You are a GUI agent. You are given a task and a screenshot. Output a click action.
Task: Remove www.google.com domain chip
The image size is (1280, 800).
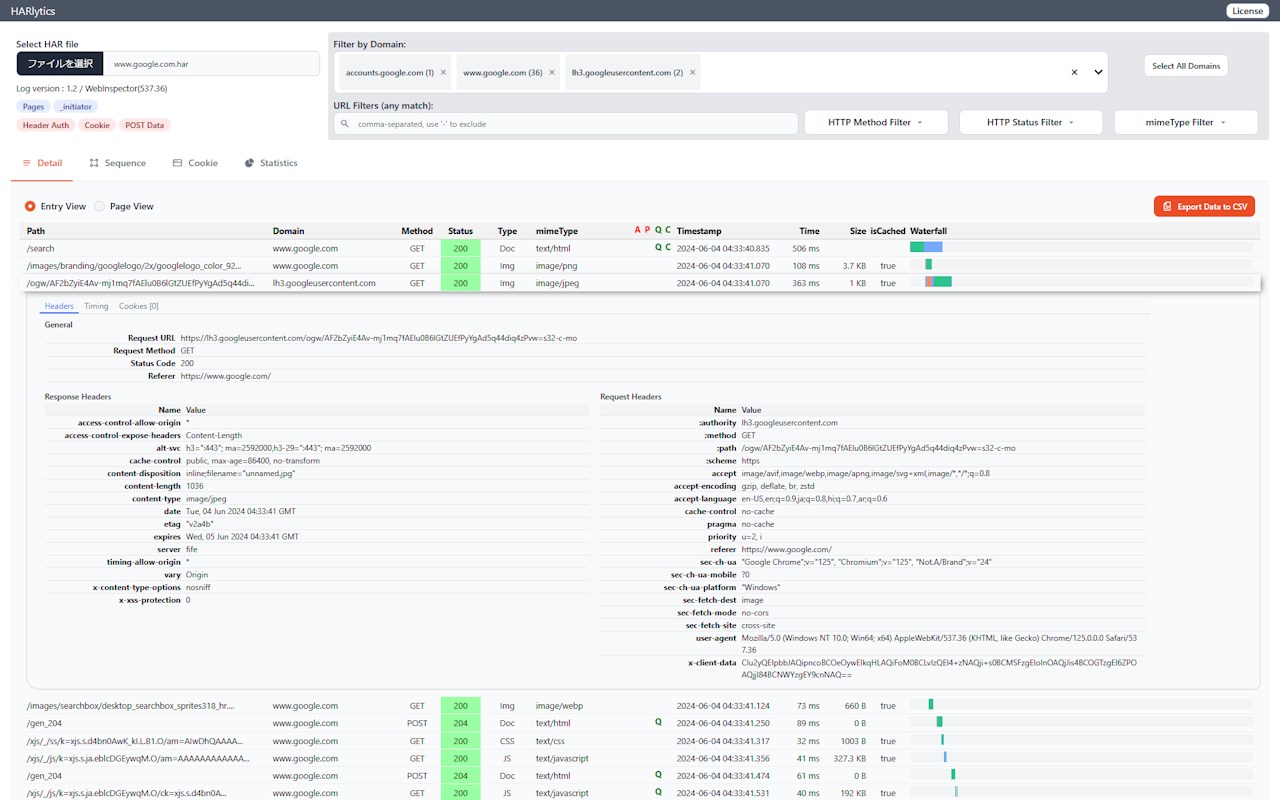(551, 72)
